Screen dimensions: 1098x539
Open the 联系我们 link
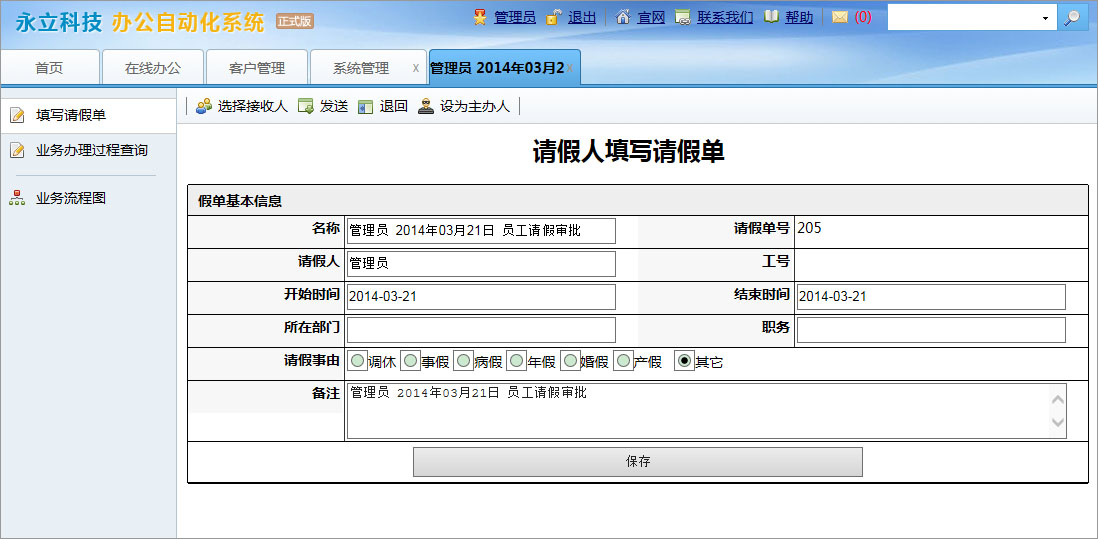725,18
